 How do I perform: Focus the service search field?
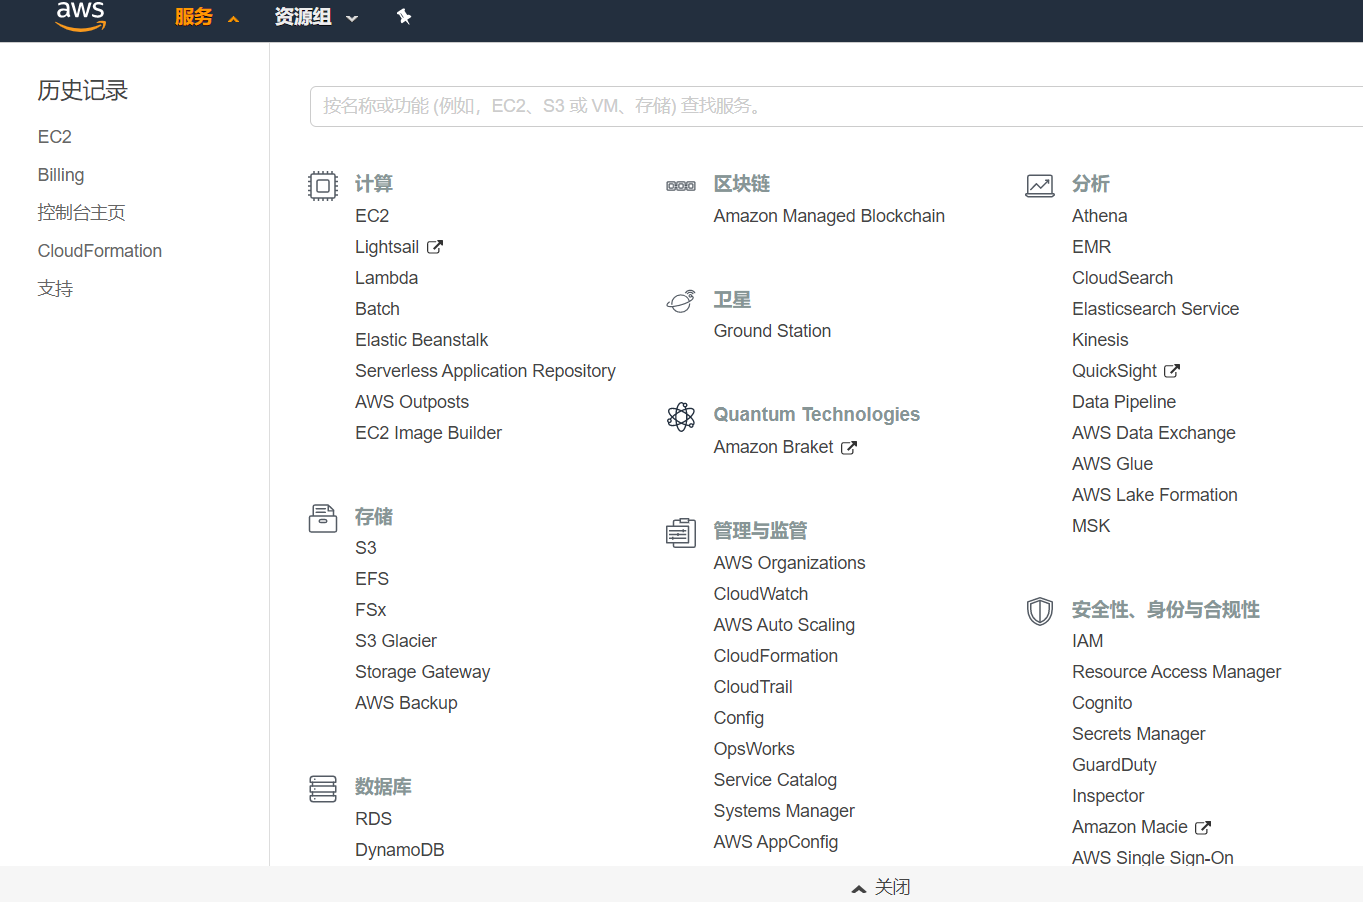836,106
